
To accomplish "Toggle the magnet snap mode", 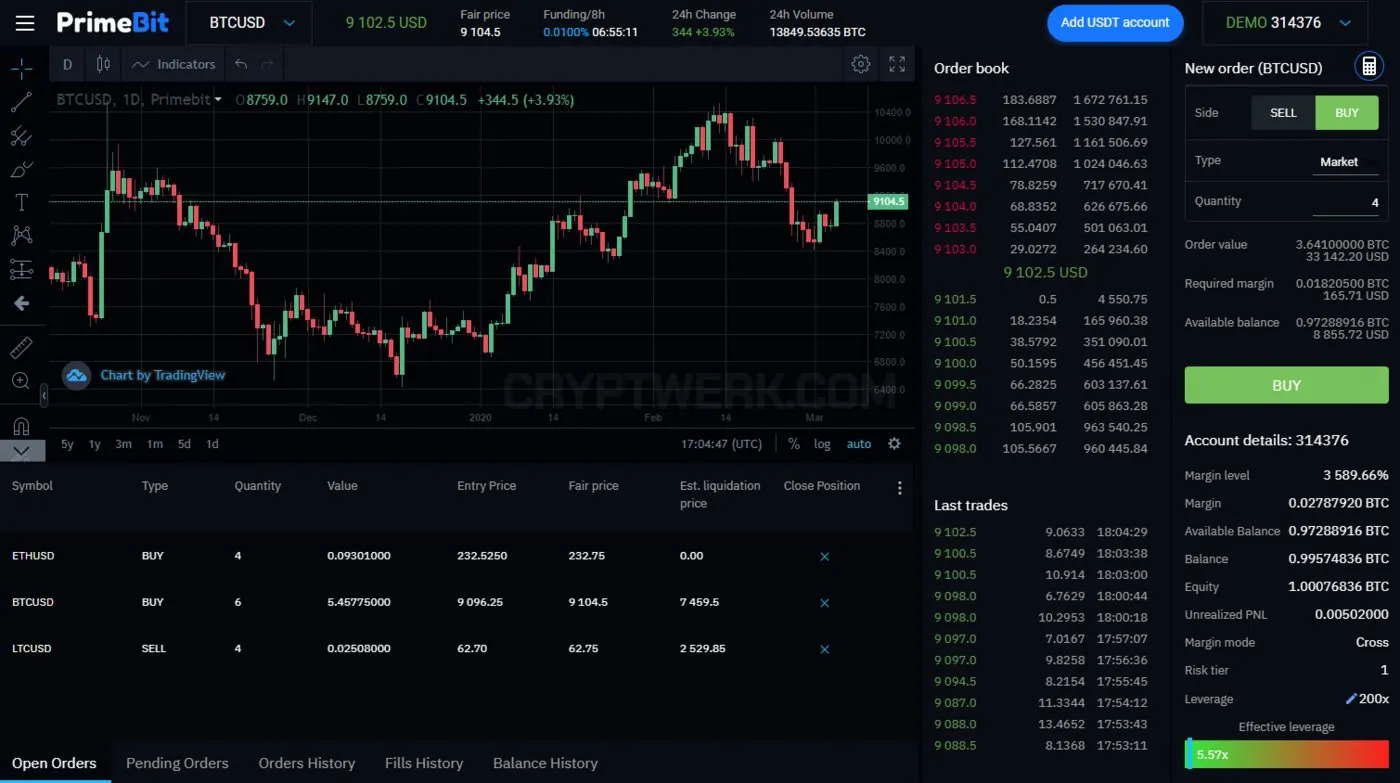I will pyautogui.click(x=21, y=426).
